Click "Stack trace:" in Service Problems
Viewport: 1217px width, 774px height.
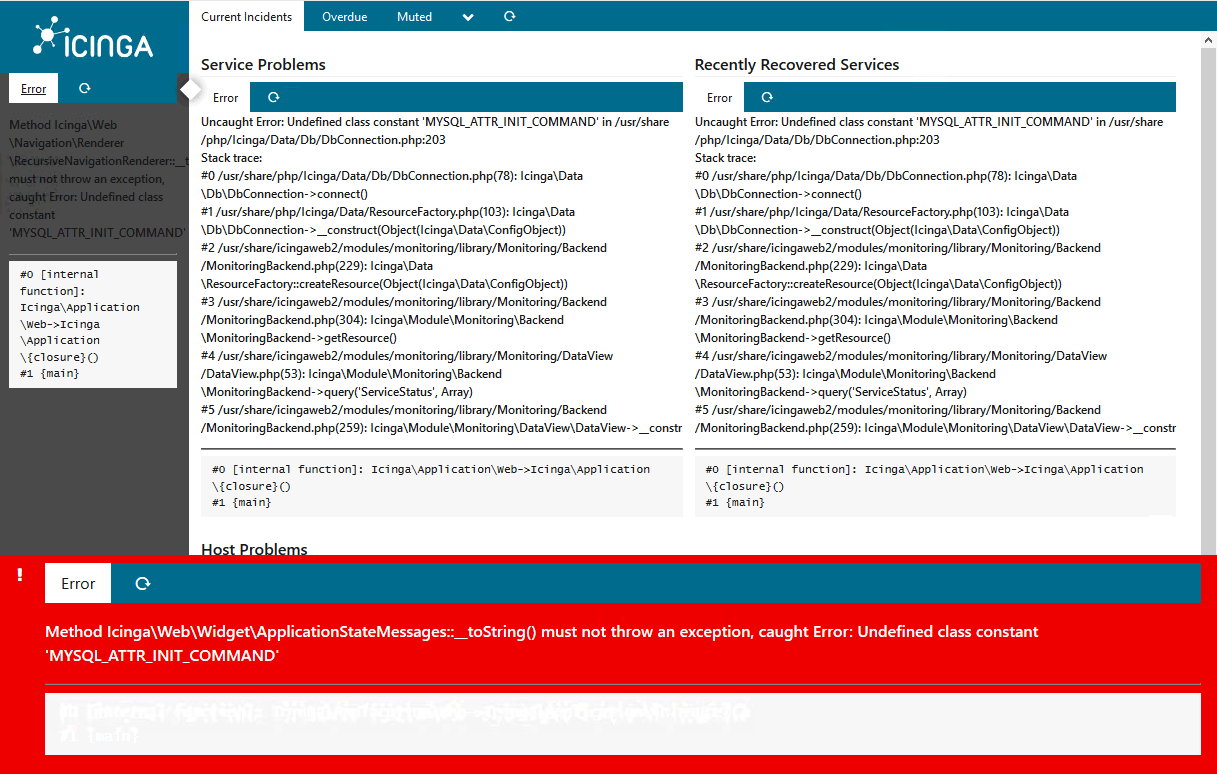pyautogui.click(x=232, y=158)
